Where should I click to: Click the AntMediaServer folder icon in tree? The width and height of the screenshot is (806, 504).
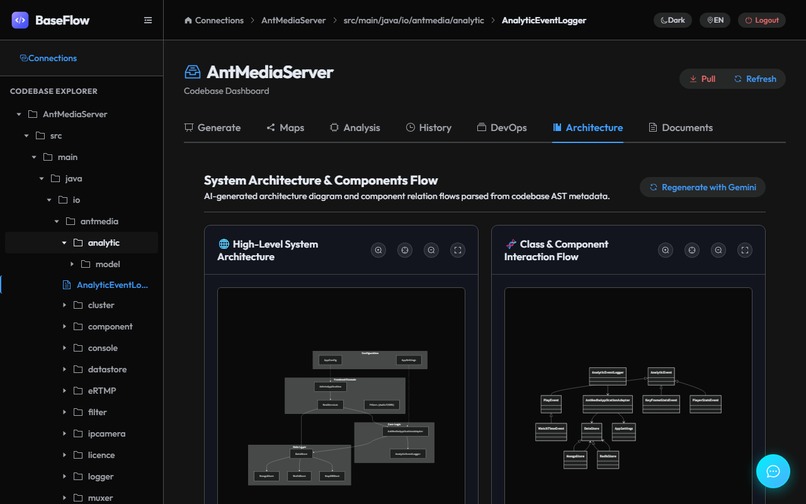pos(32,114)
